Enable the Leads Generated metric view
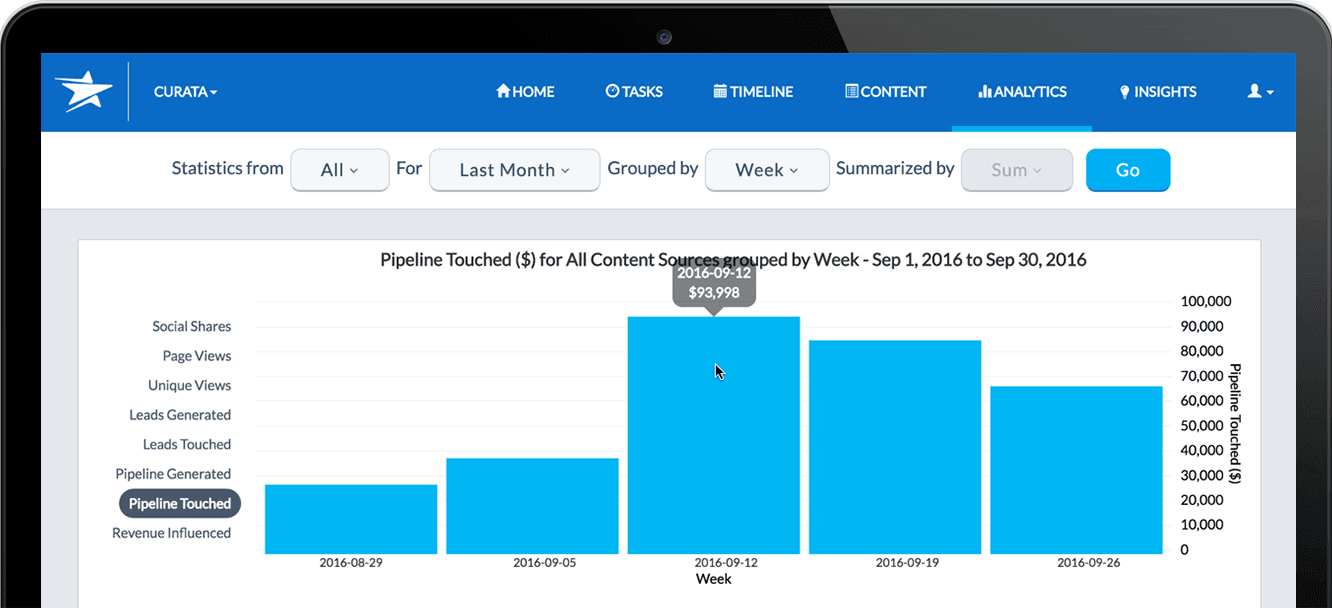This screenshot has width=1332, height=608. [x=180, y=414]
